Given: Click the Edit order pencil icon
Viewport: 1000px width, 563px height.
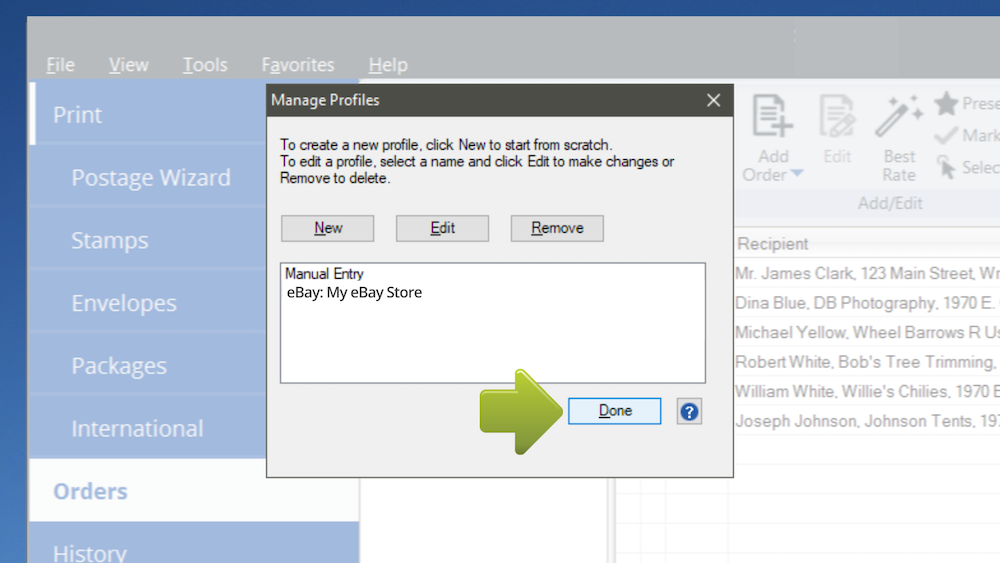Looking at the screenshot, I should (x=837, y=117).
